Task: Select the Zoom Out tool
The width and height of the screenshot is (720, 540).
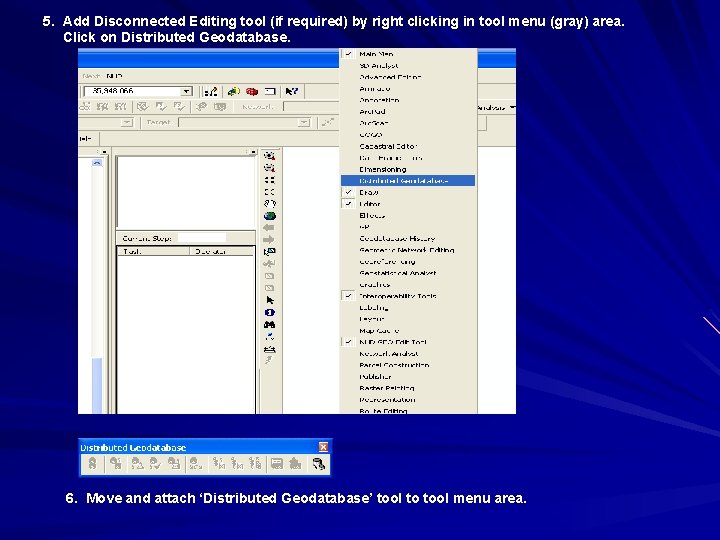Action: point(270,168)
